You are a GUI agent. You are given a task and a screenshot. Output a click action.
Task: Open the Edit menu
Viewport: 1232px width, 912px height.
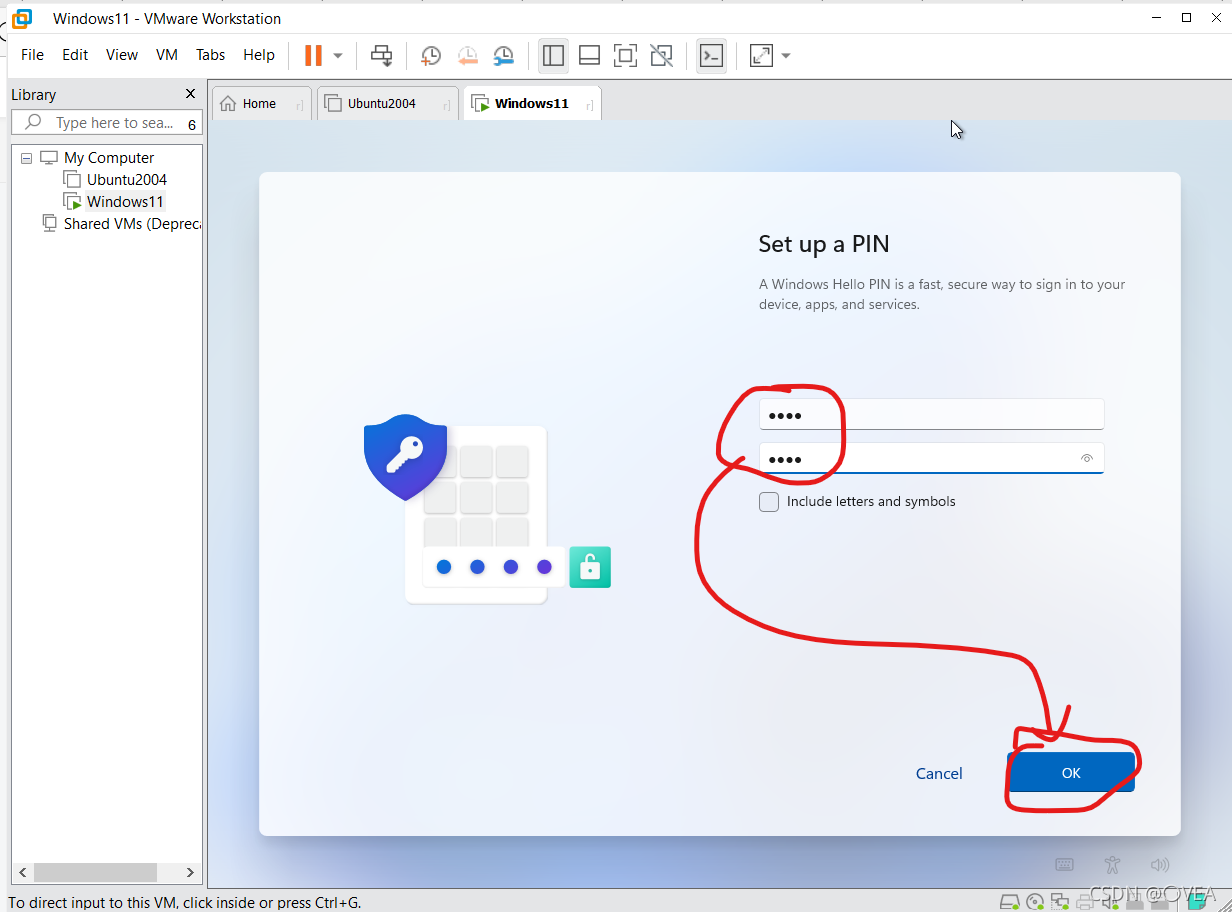[x=75, y=55]
